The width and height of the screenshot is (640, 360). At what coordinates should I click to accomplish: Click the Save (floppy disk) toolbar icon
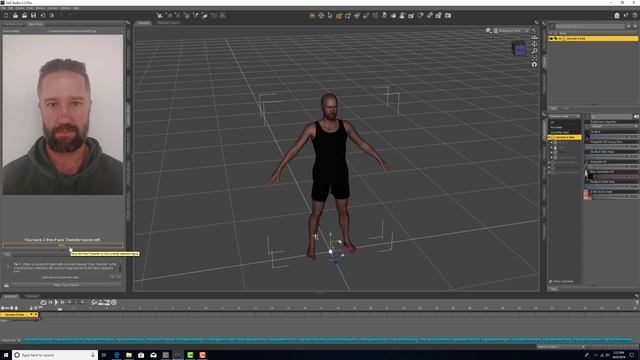pos(33,16)
